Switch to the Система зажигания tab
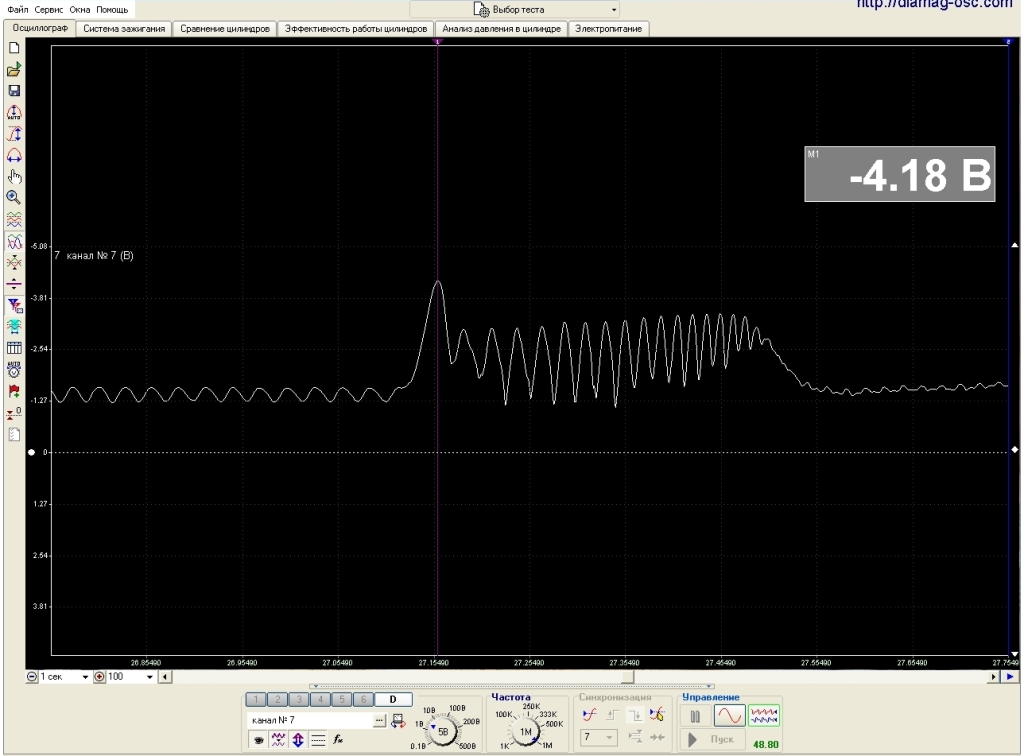This screenshot has width=1024, height=756. point(124,29)
